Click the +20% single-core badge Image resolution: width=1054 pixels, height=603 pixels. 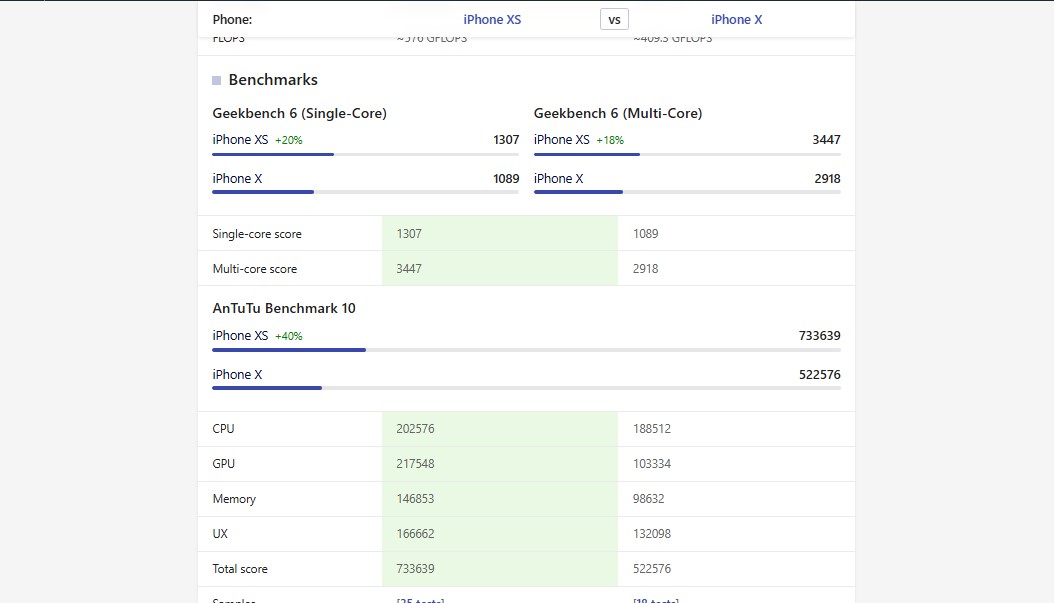pyautogui.click(x=288, y=140)
